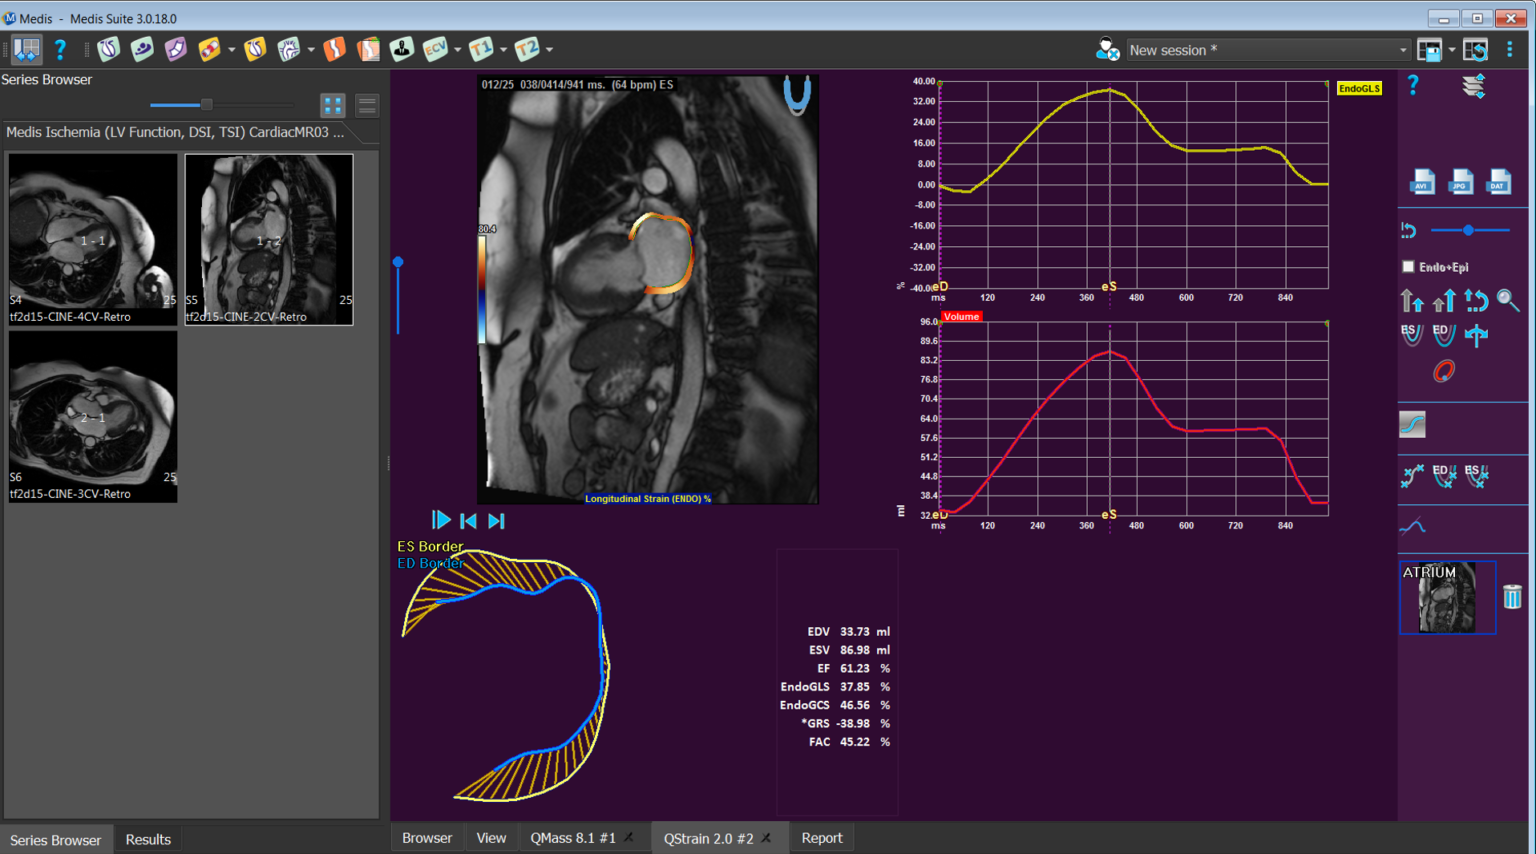Delete the ATRIUM analysis with trash icon

[1512, 597]
